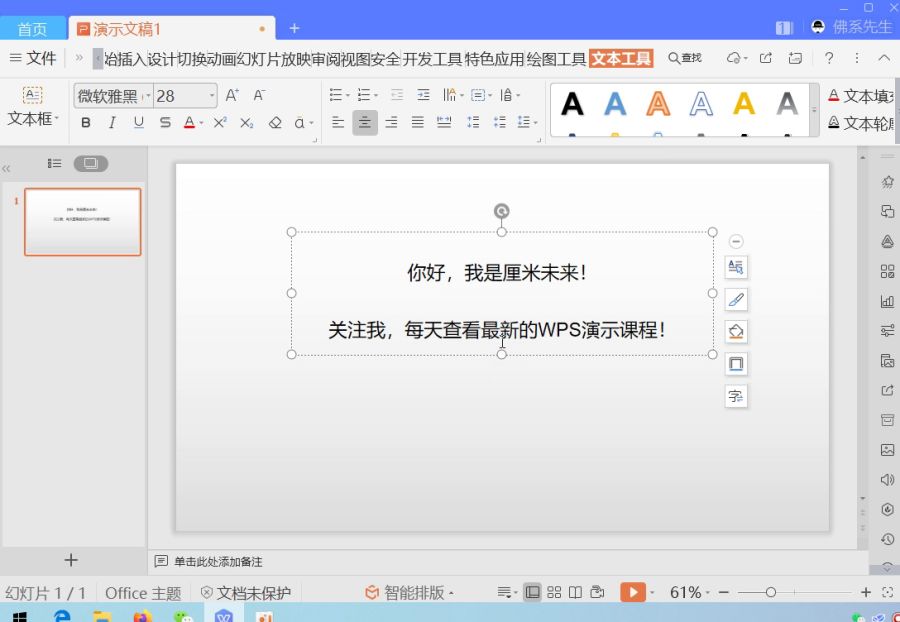Toggle underline on selected text
Image resolution: width=900 pixels, height=622 pixels.
138,123
